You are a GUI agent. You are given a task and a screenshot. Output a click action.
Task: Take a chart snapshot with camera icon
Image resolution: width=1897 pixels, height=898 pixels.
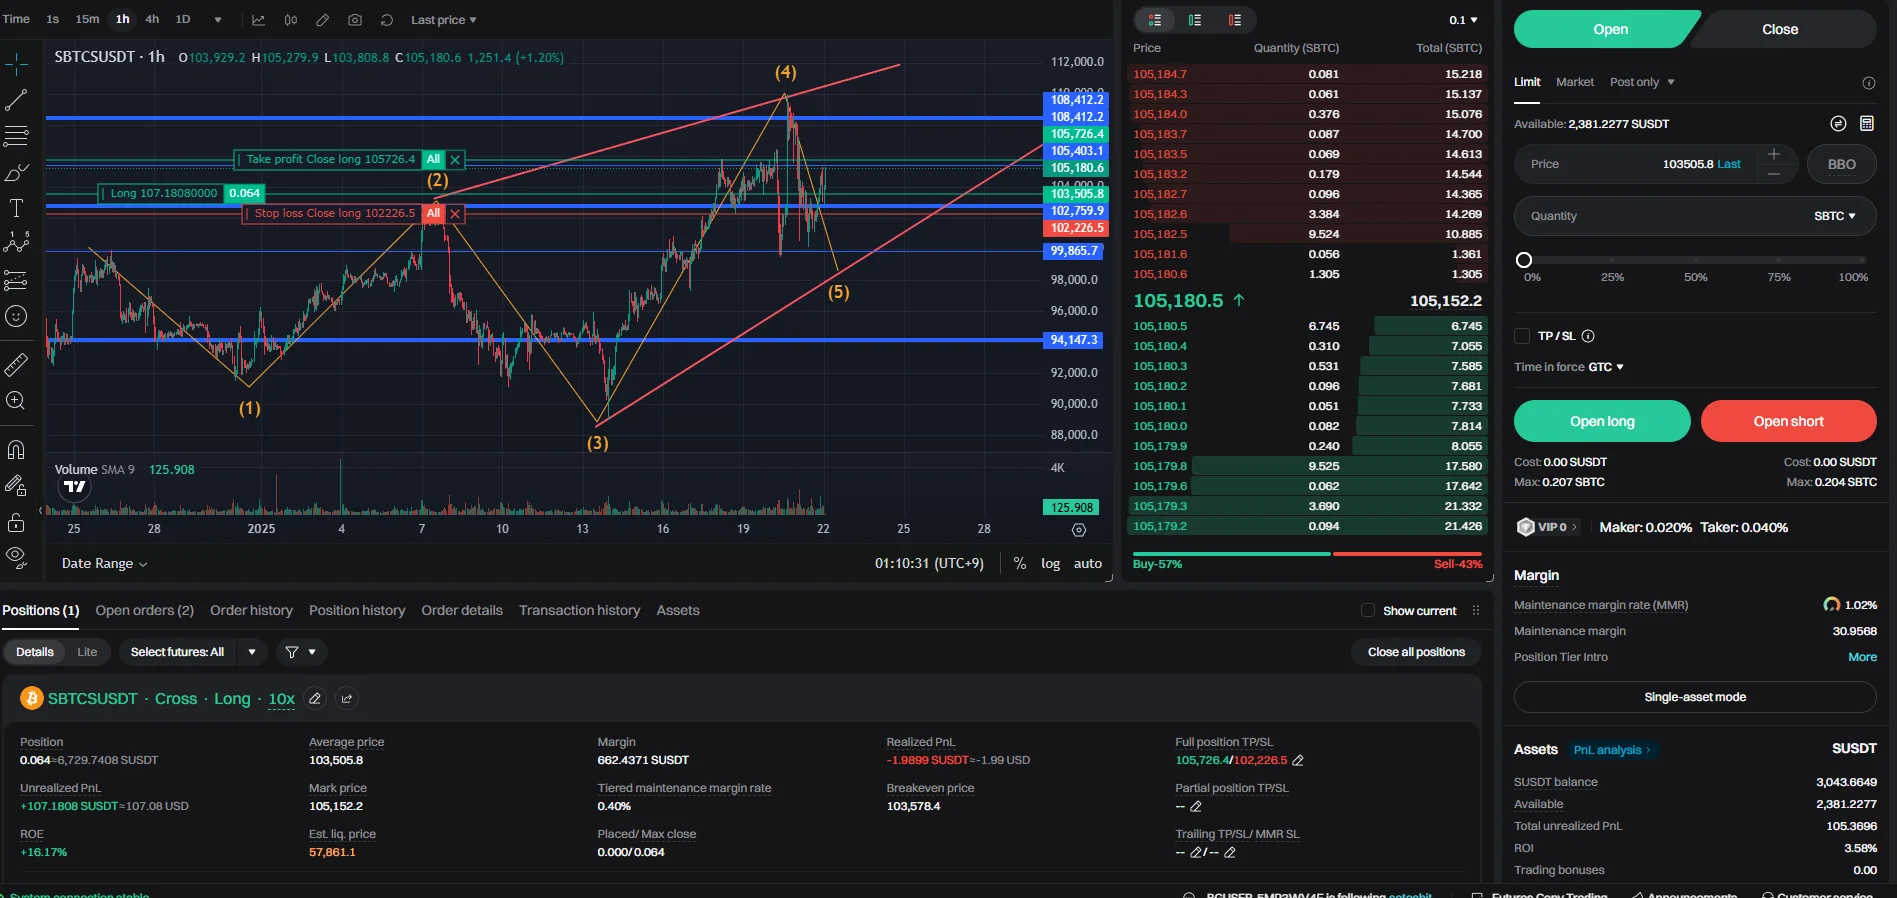tap(355, 20)
